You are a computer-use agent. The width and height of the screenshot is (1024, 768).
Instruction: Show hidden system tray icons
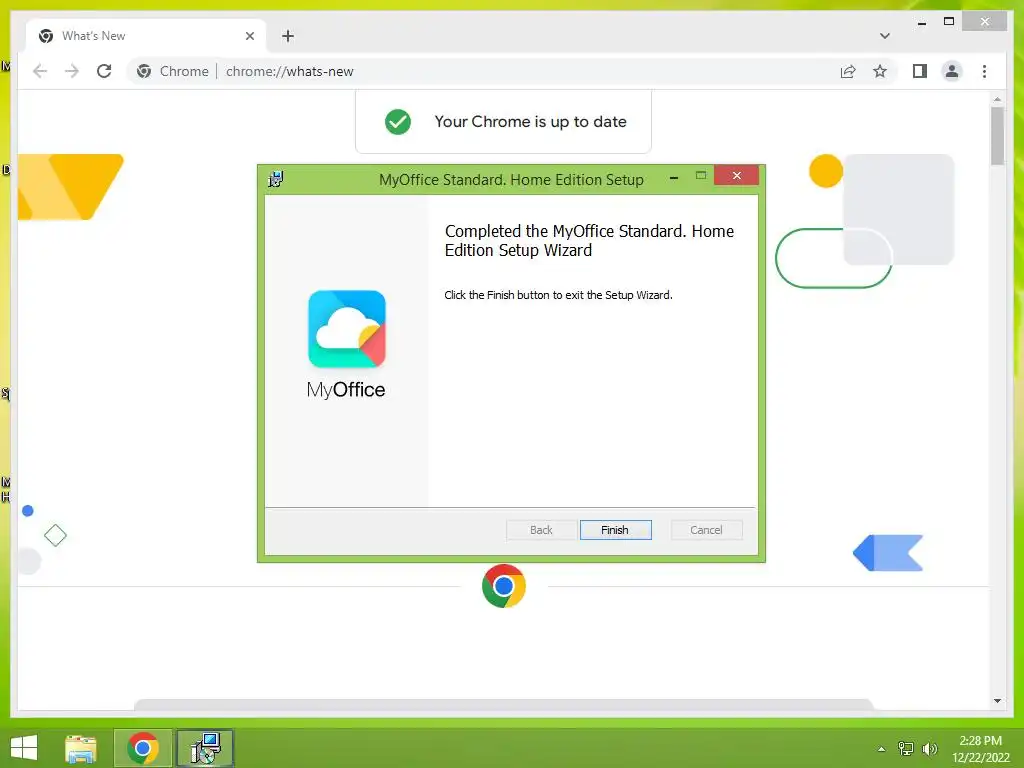pos(882,749)
